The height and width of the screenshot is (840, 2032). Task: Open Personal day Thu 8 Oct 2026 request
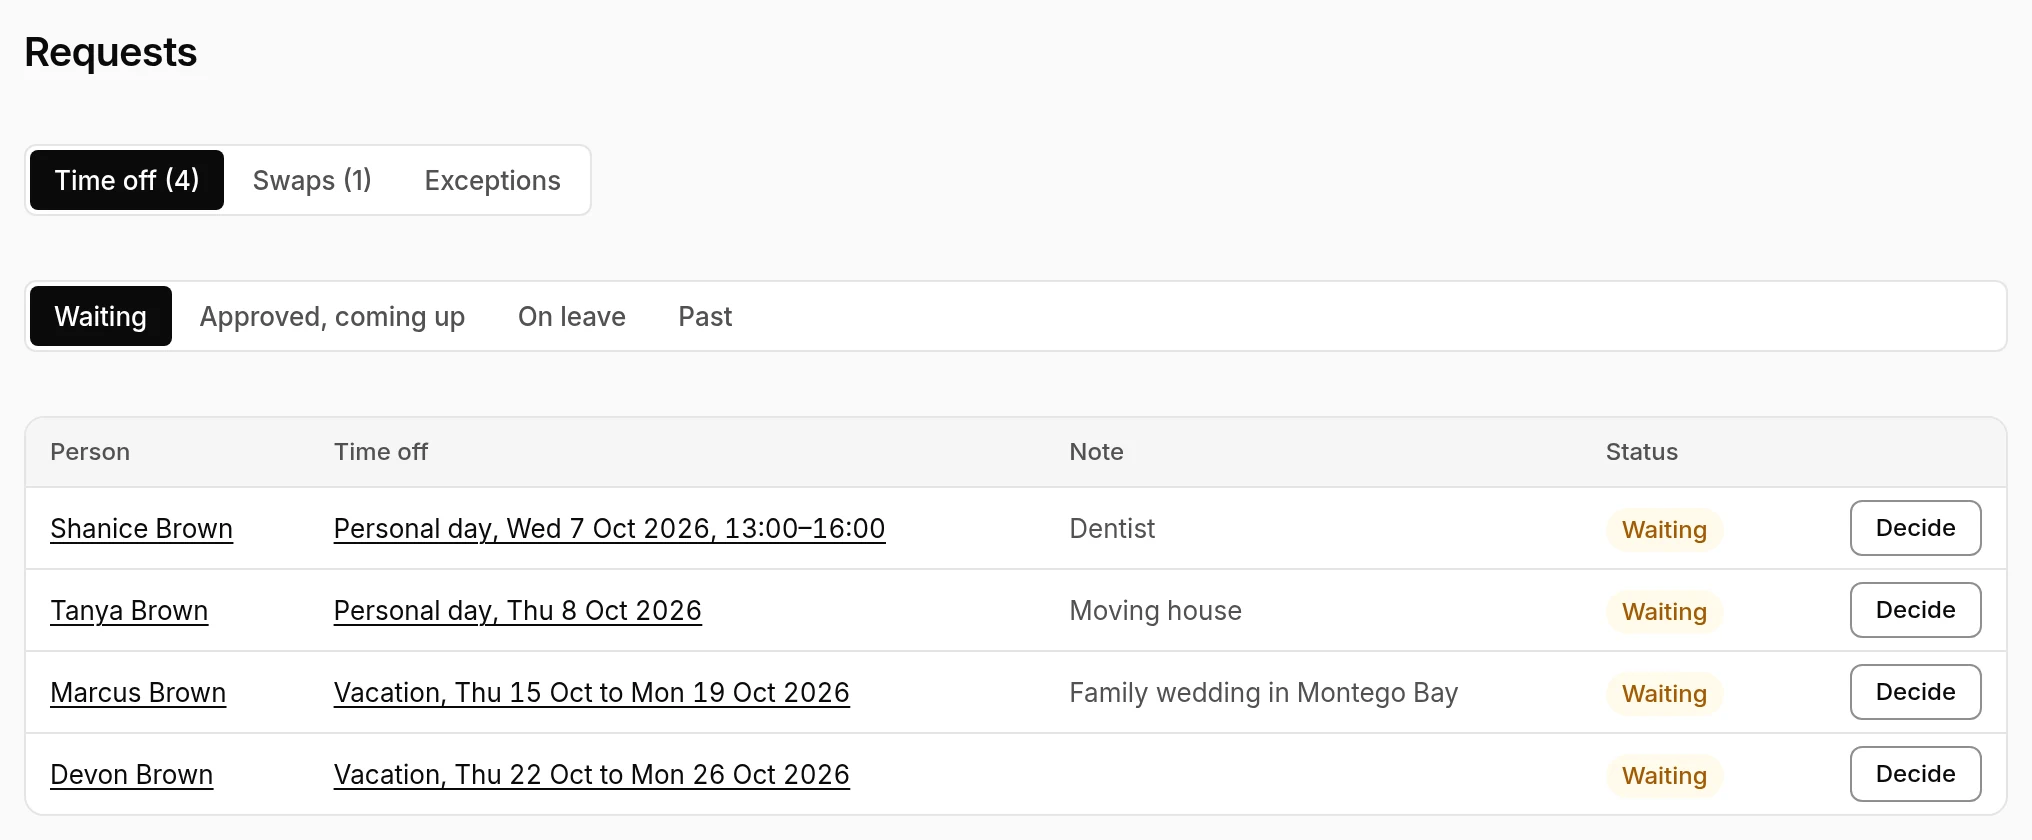pyautogui.click(x=518, y=610)
